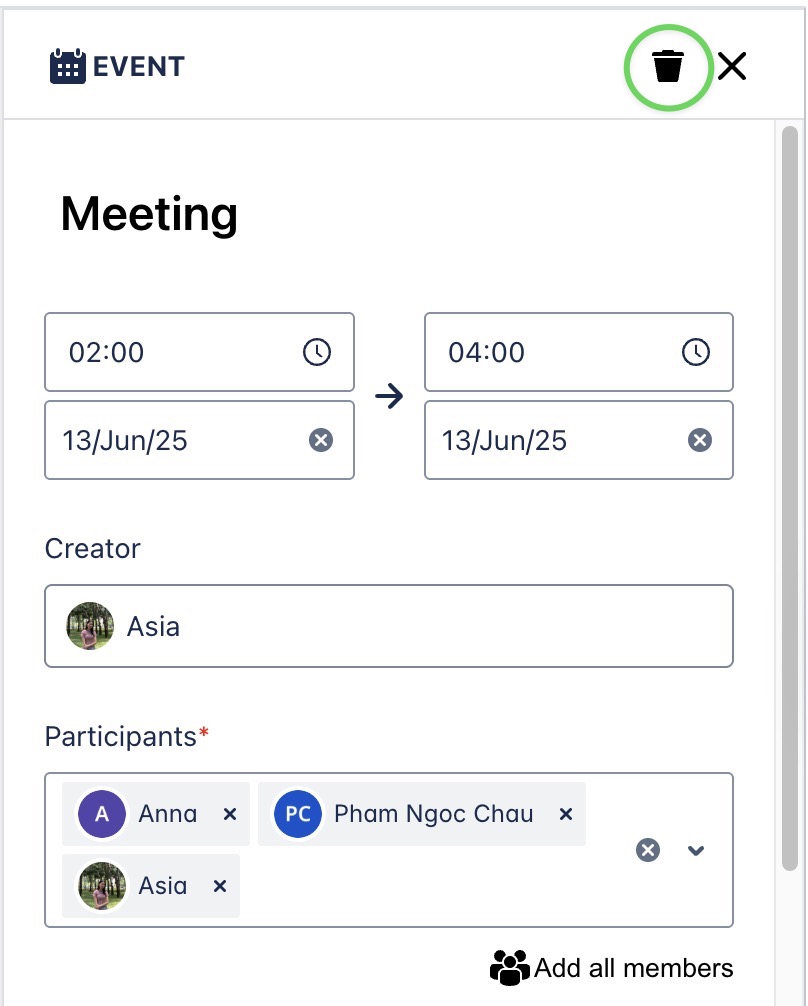The image size is (808, 1006).
Task: Clear all selected participants
Action: click(x=648, y=850)
